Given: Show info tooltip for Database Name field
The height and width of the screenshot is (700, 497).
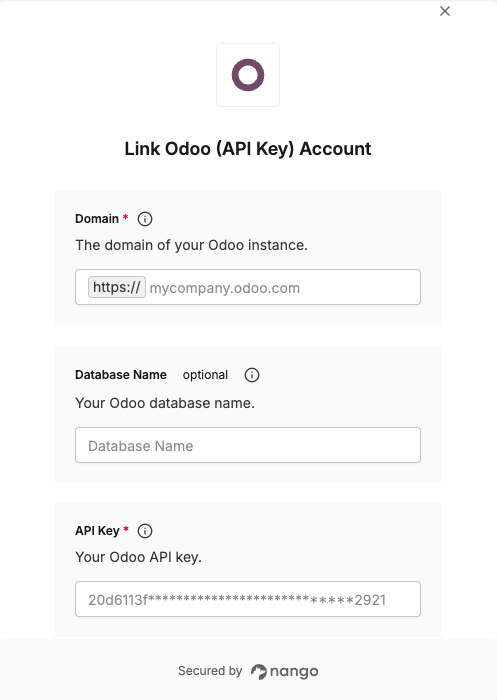Looking at the screenshot, I should (252, 375).
